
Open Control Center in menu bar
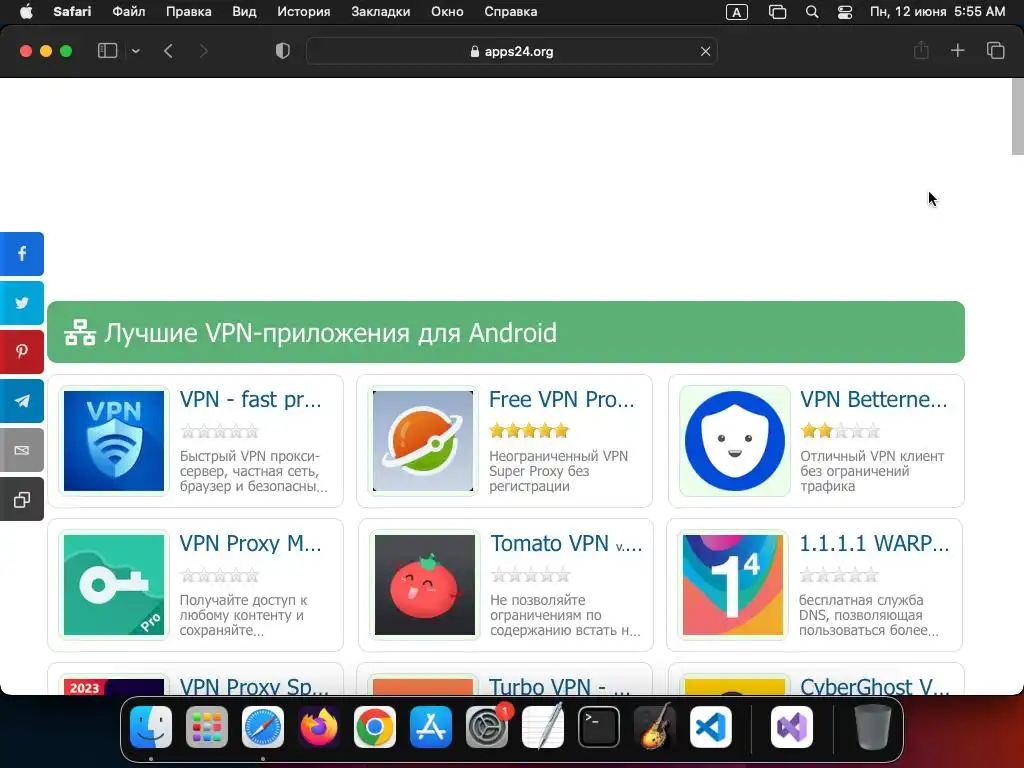point(844,12)
